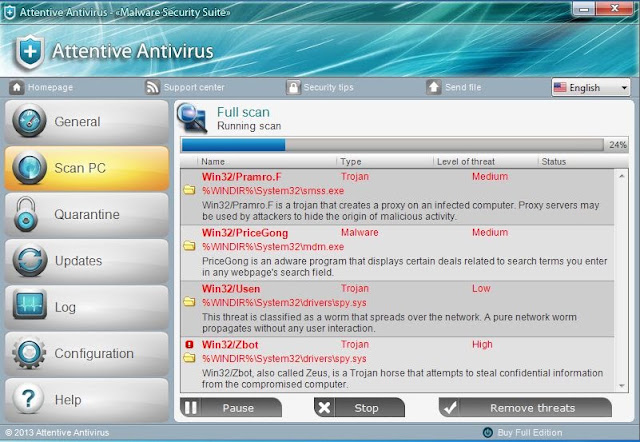Viewport: 640px width, 442px height.
Task: Click the Attentive Antivirus shield logo
Action: [x=30, y=52]
